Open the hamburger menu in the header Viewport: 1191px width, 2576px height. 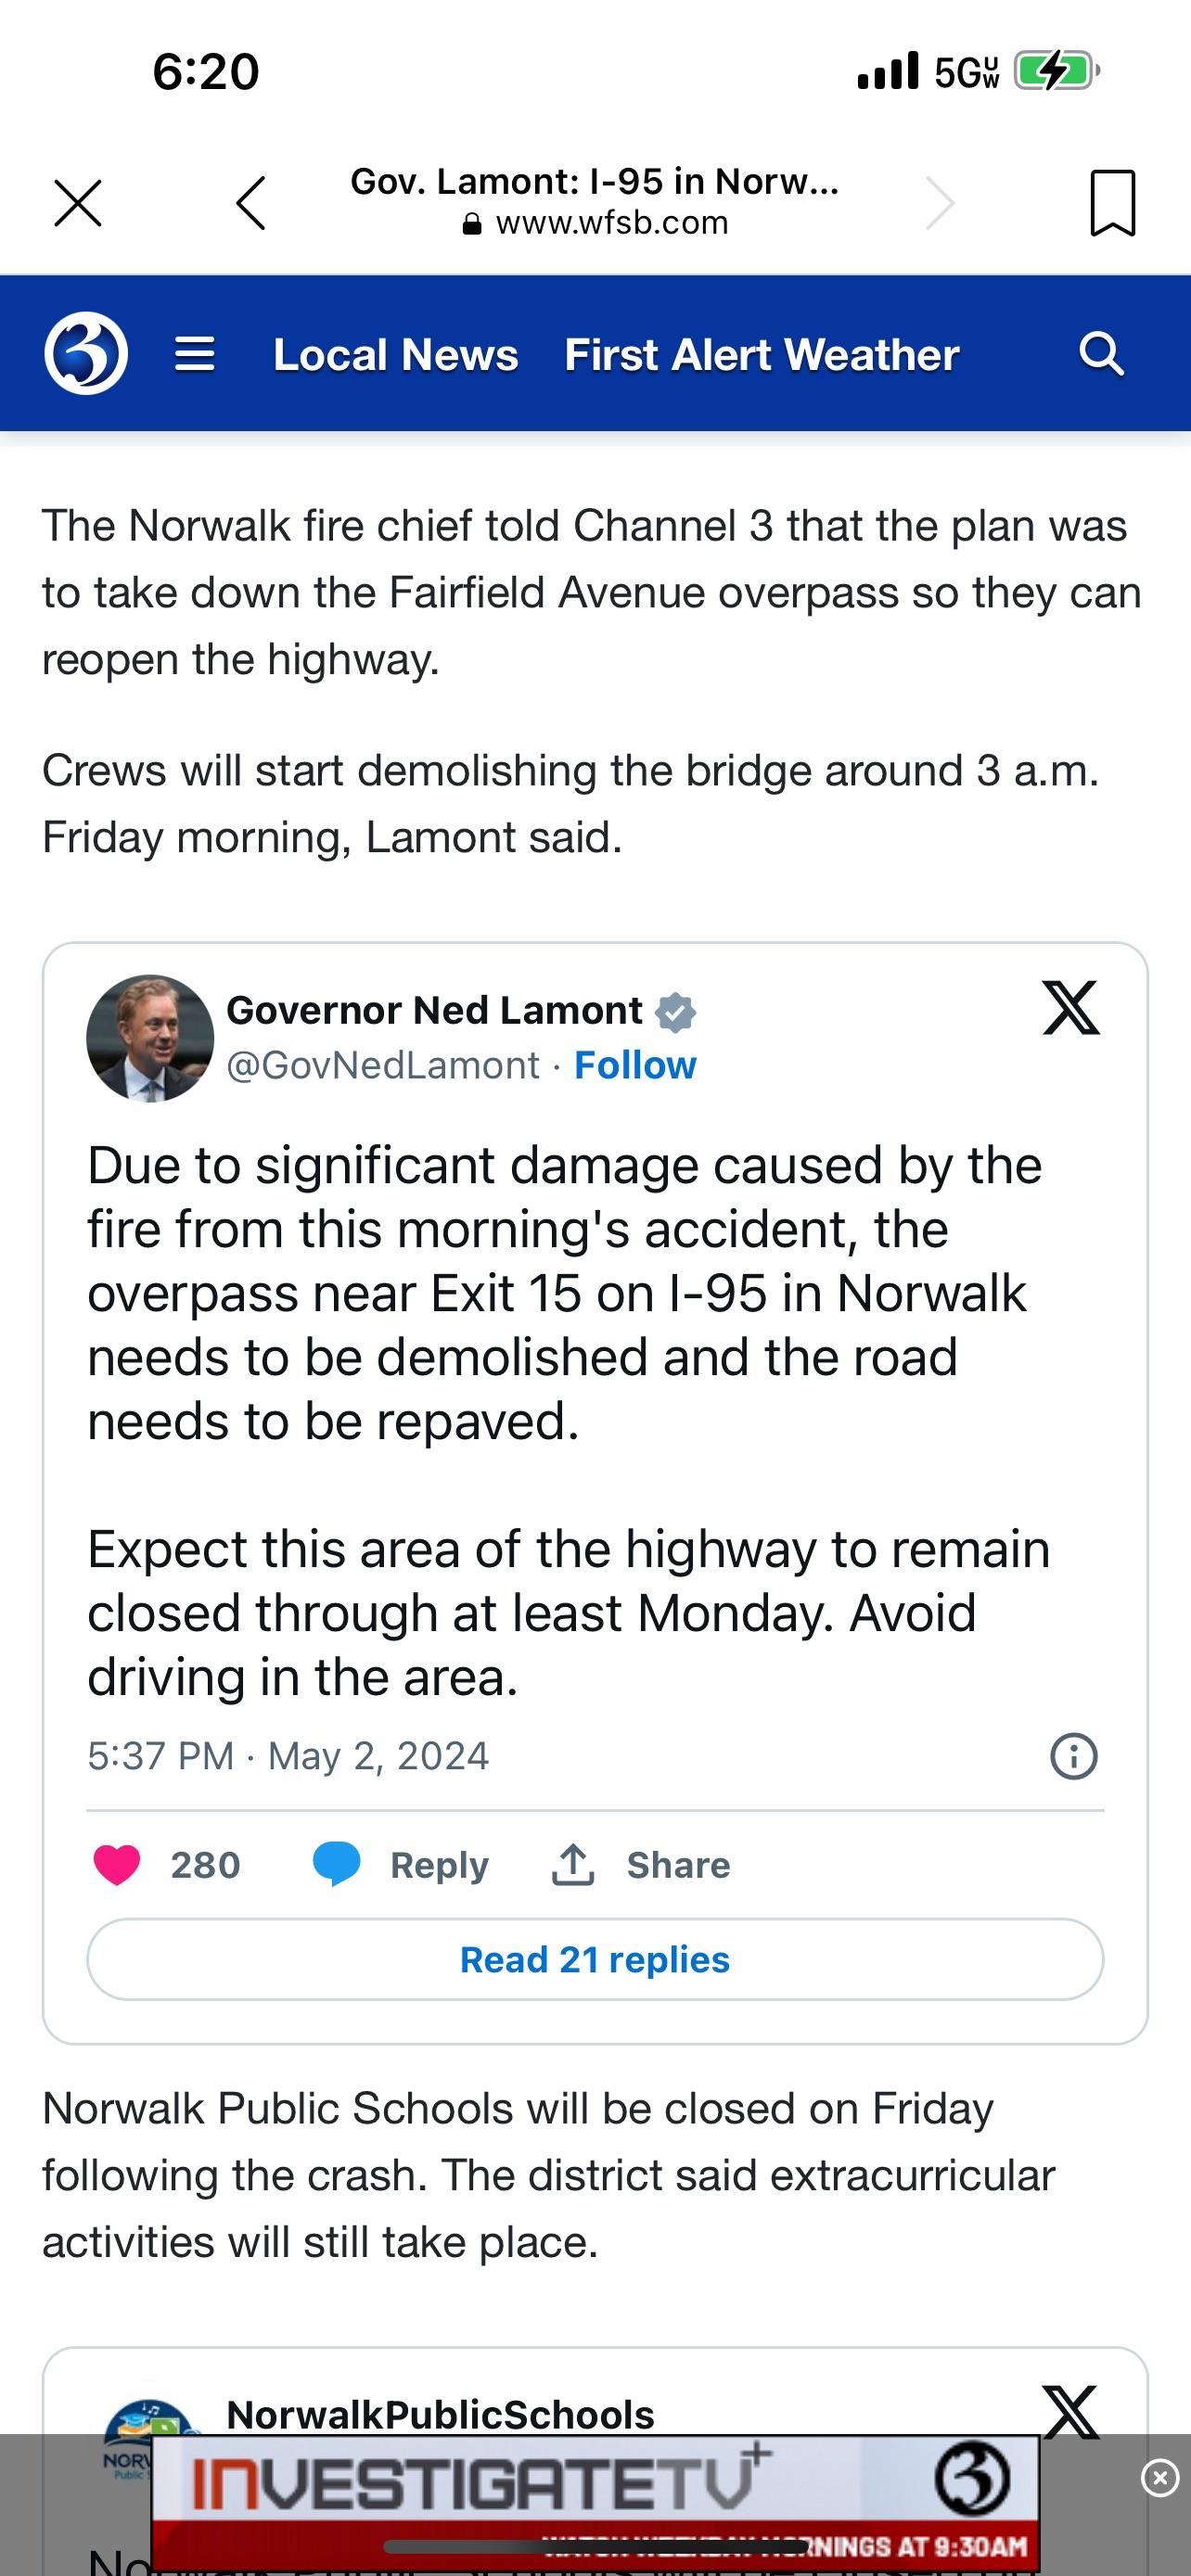pos(196,354)
